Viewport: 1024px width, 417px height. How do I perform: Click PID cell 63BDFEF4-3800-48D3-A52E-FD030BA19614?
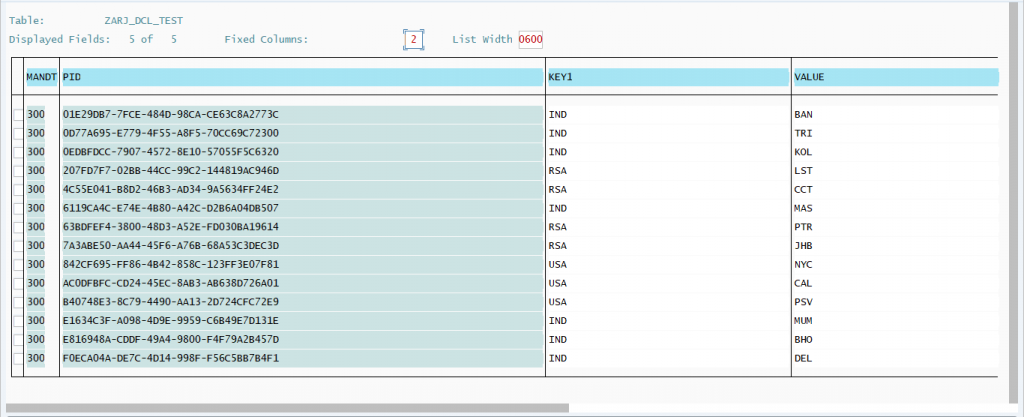coord(302,227)
